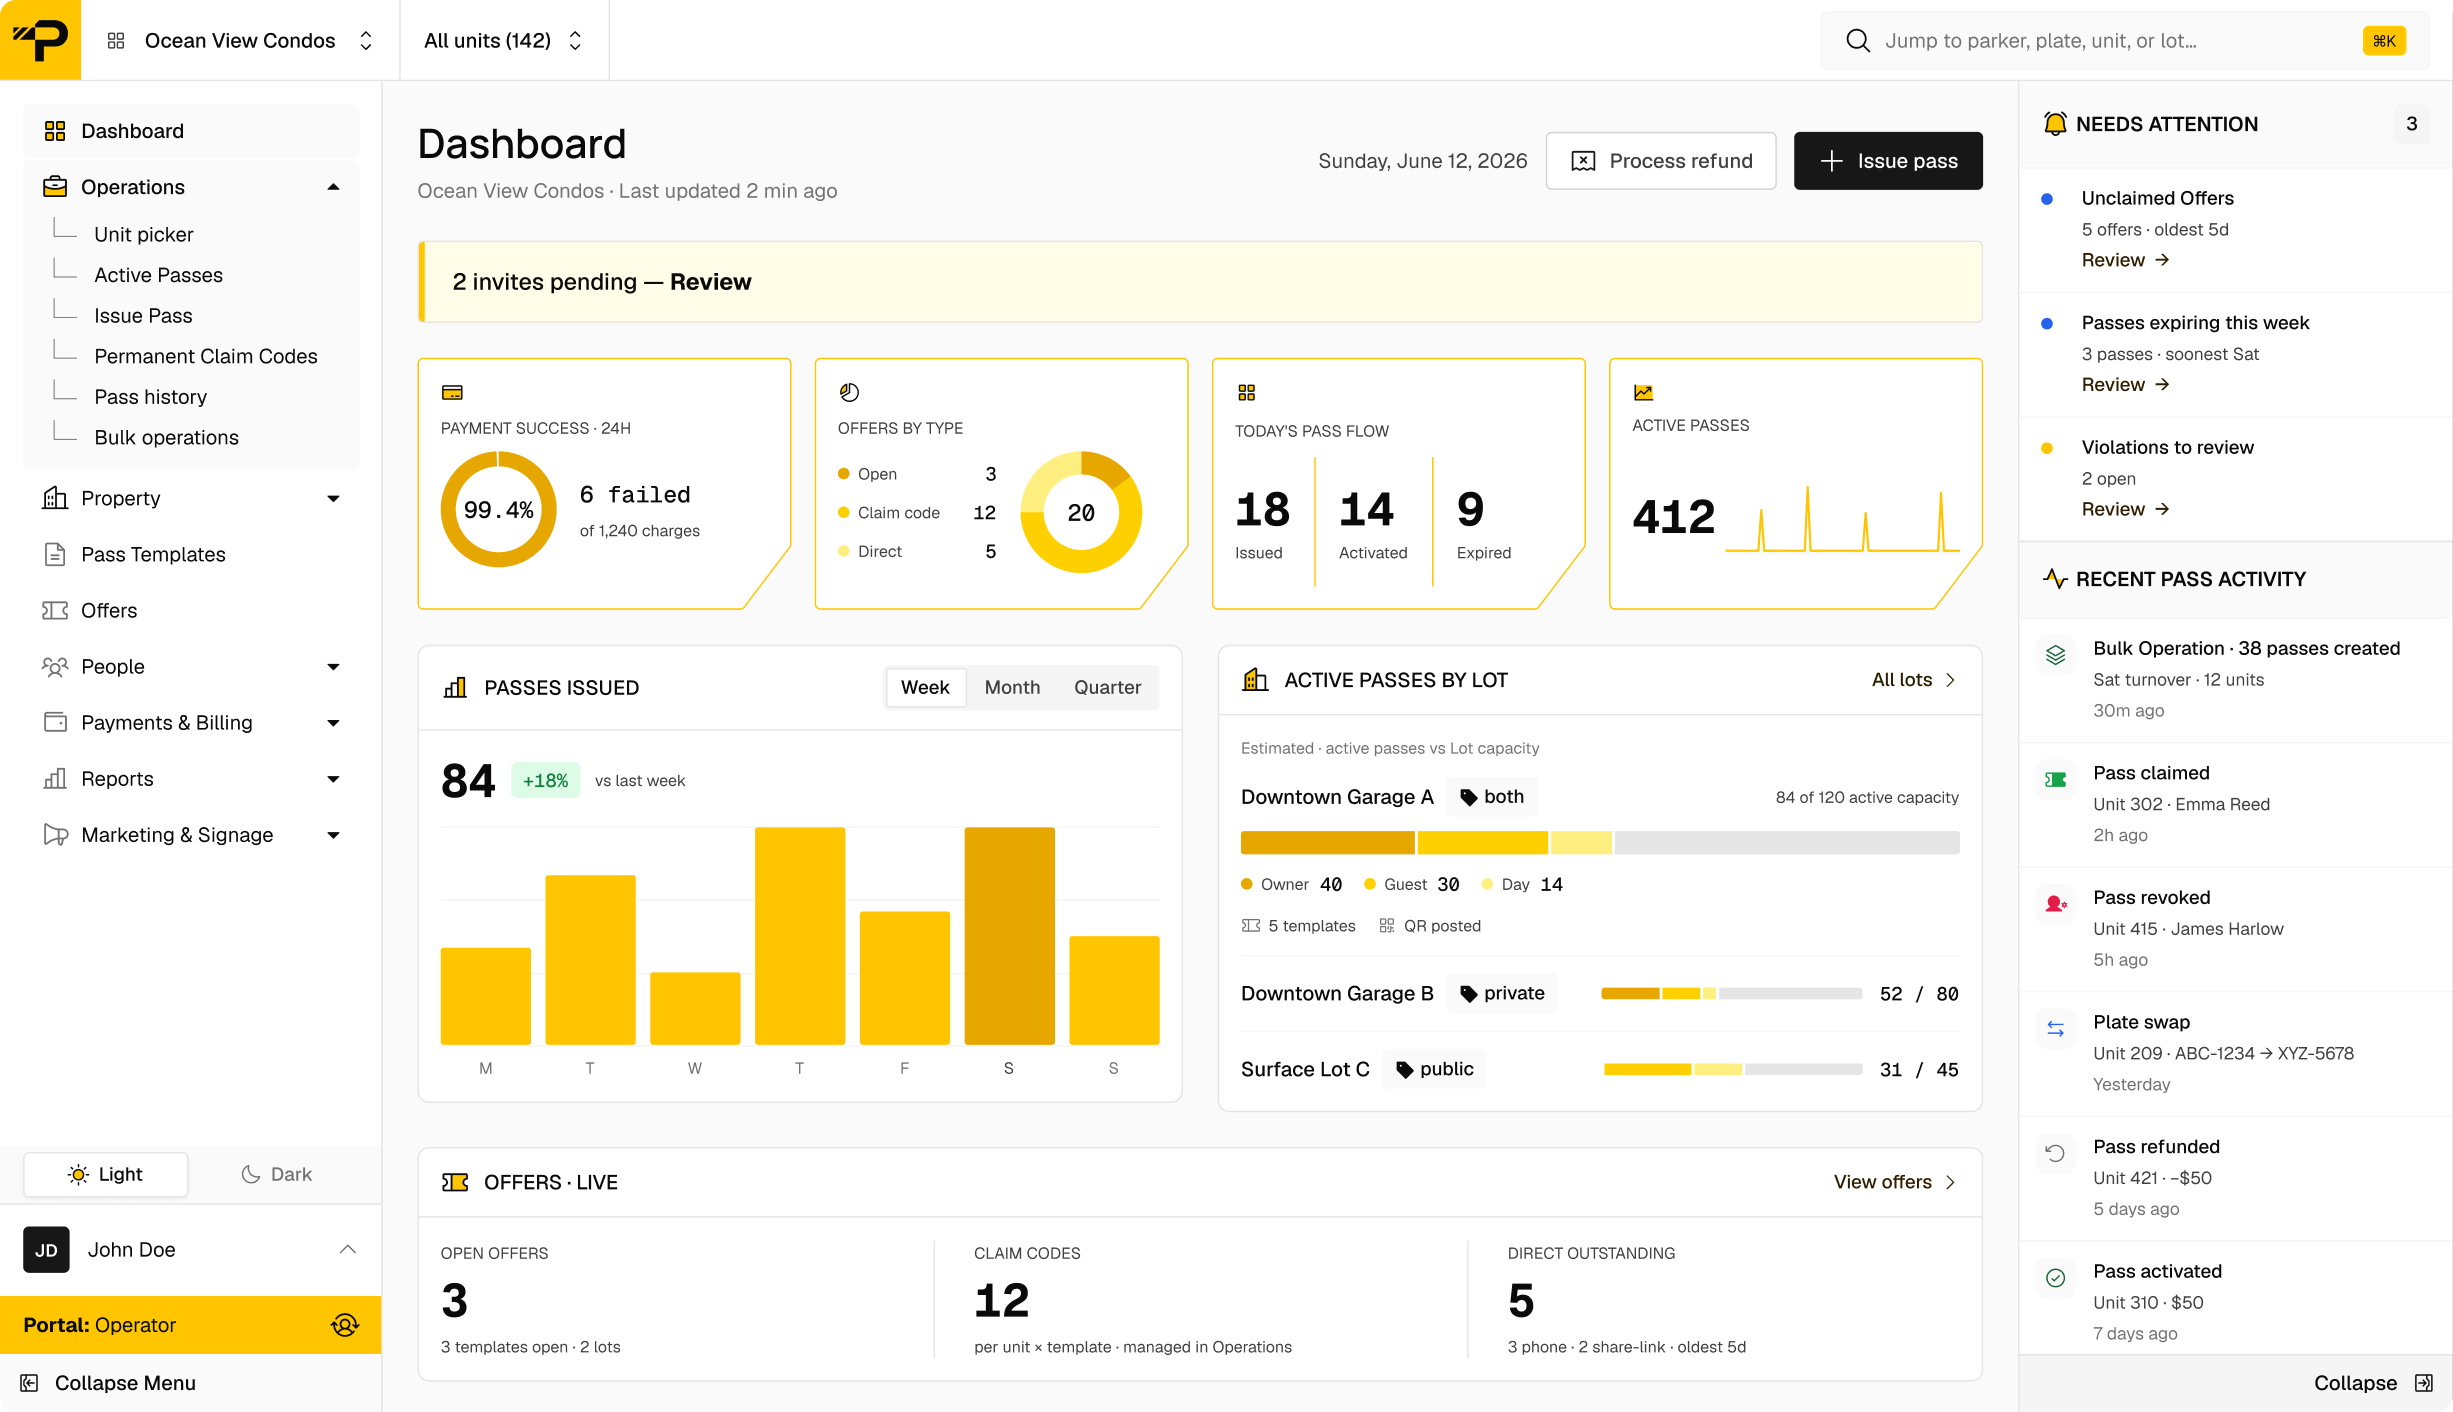Open Bulk operations menu item
This screenshot has height=1412, width=2453.
click(166, 437)
